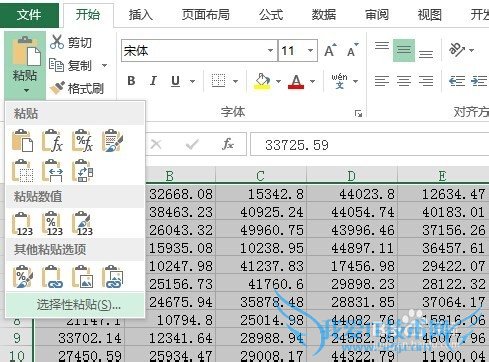Paste Values and Number Formatting (%123)
This screenshot has width=489, height=362.
click(53, 224)
